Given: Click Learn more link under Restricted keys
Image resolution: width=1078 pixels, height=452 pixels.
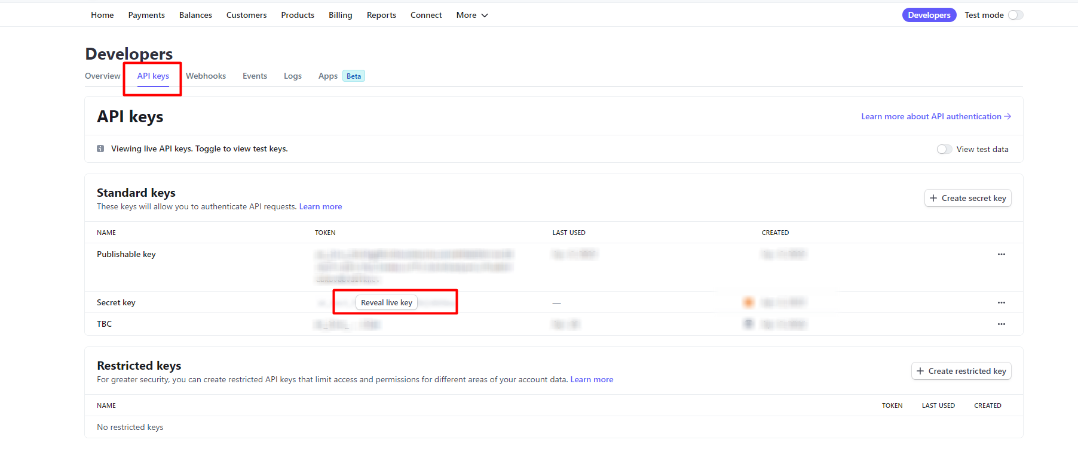Looking at the screenshot, I should pos(592,379).
